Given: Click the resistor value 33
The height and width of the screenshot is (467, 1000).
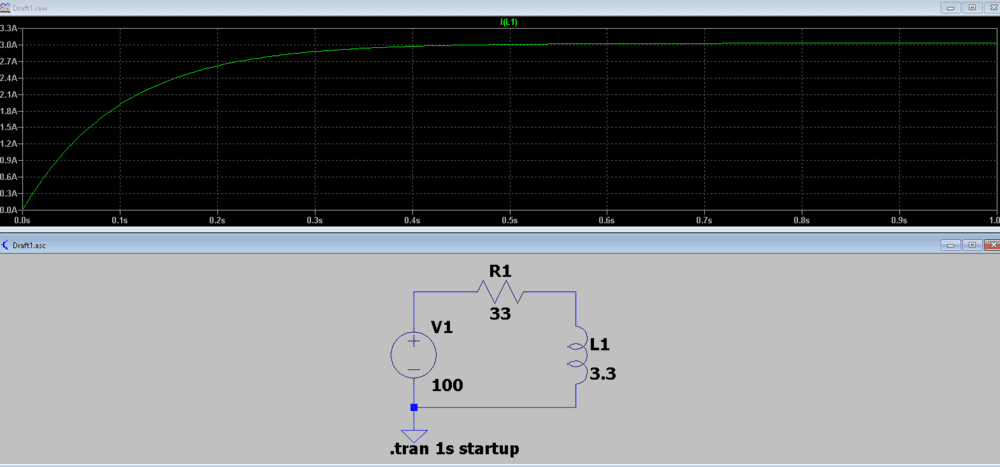Looking at the screenshot, I should point(501,314).
